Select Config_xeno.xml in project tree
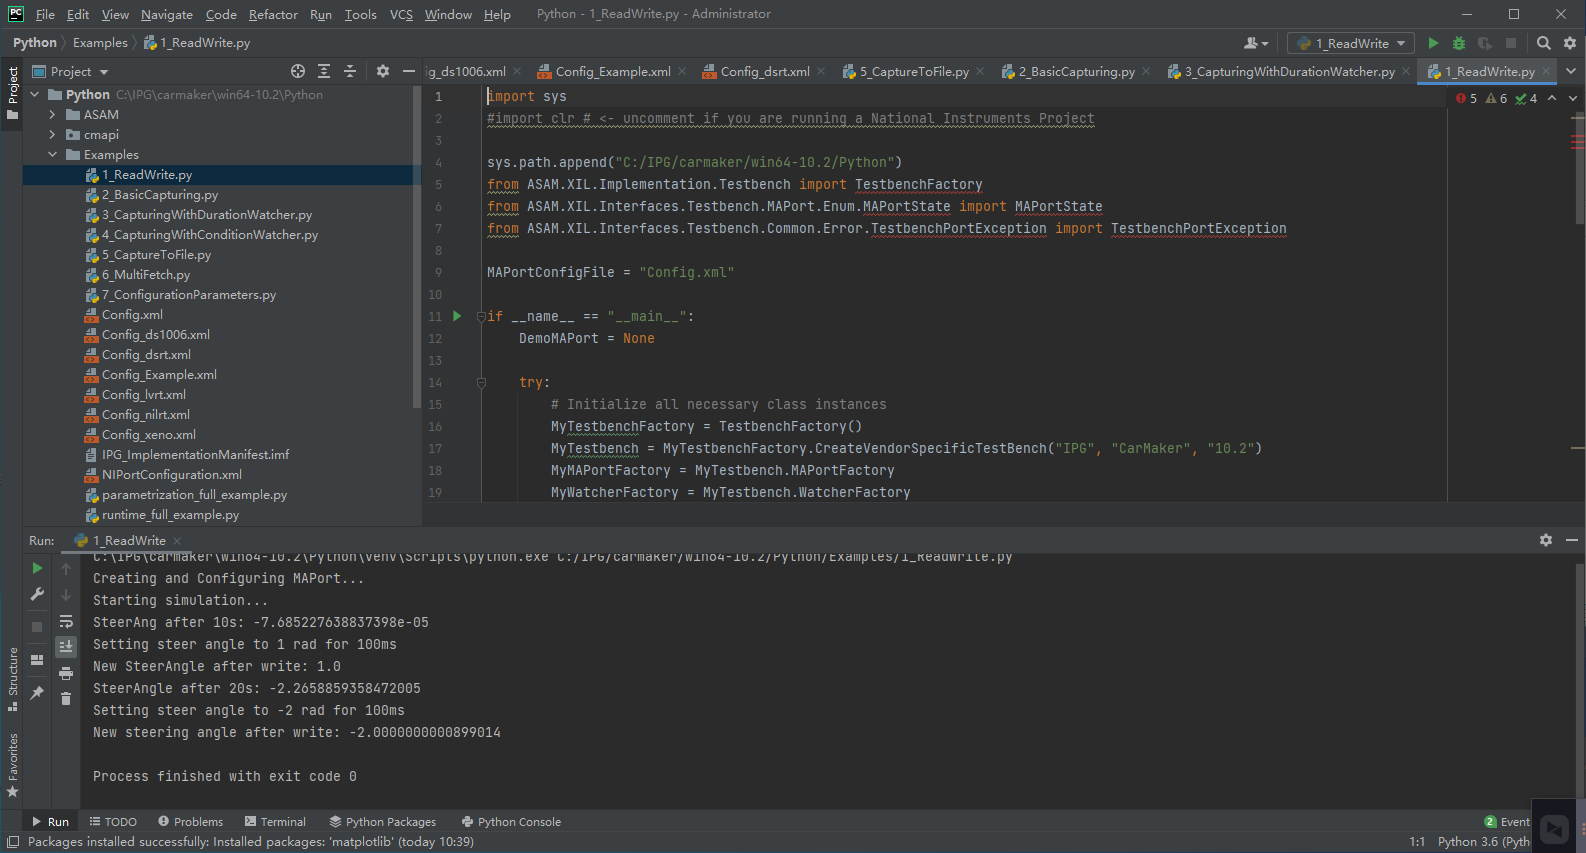Viewport: 1586px width, 853px height. coord(222,435)
